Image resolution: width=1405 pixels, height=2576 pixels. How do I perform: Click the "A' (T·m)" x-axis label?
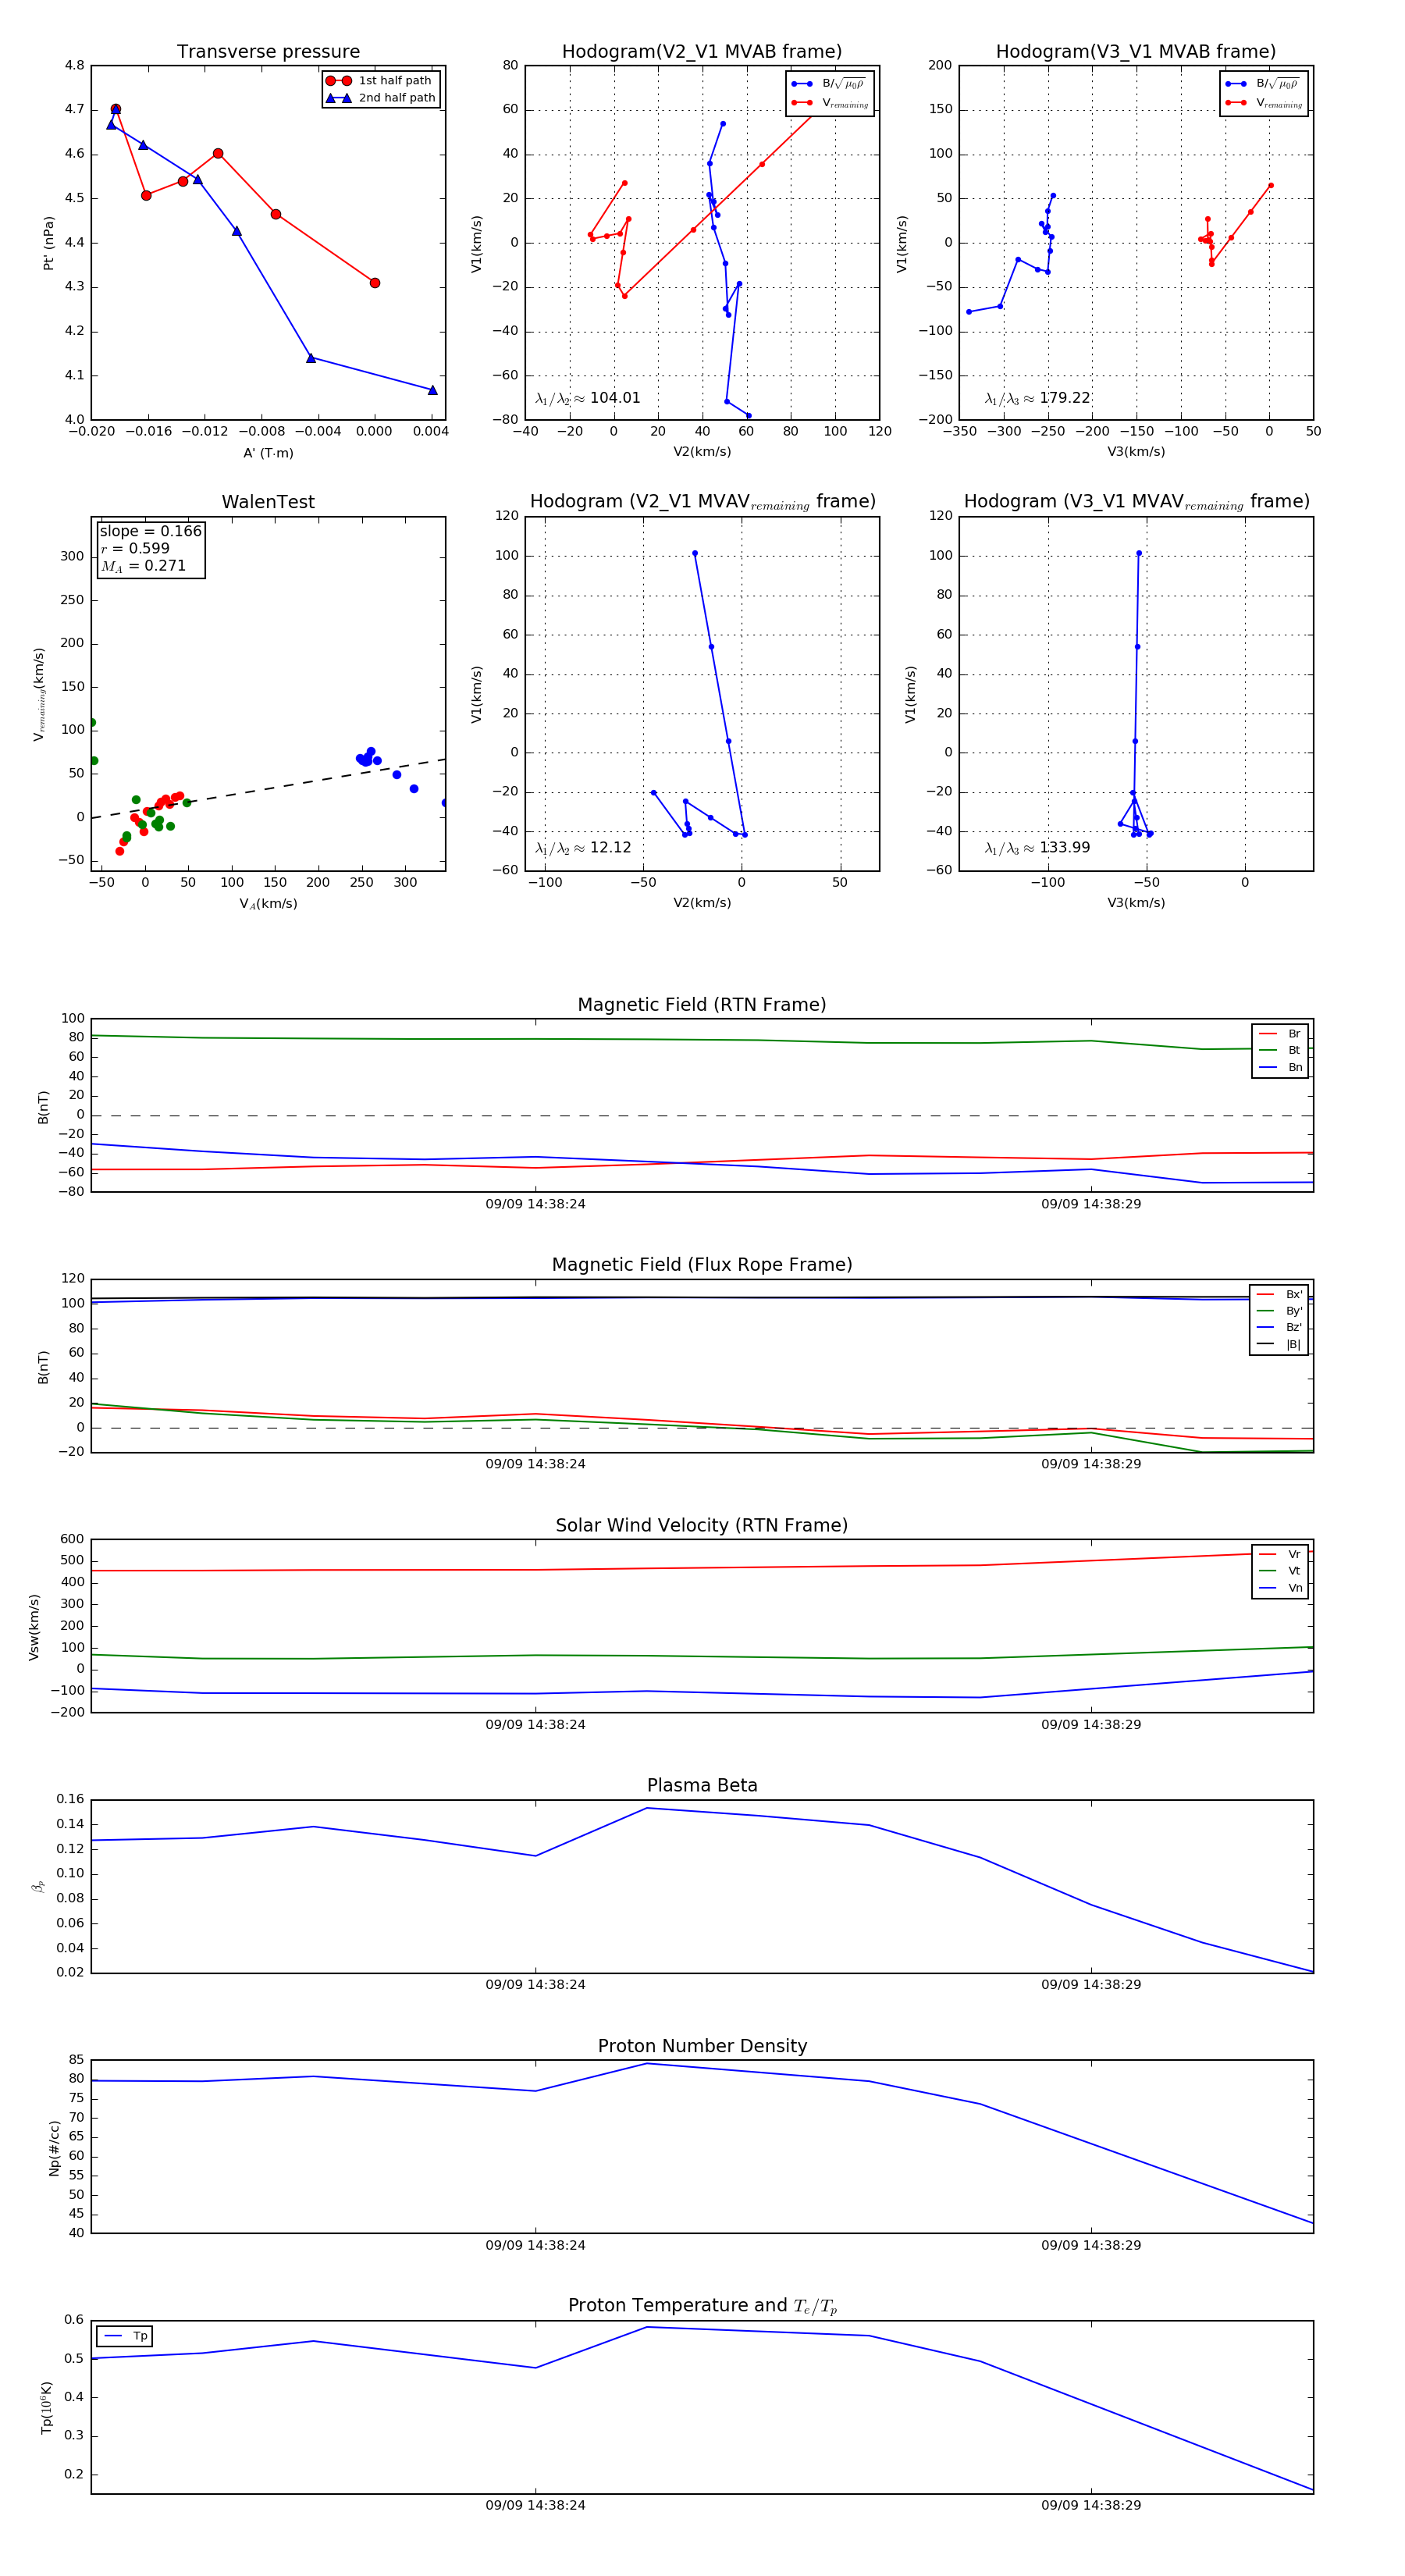point(268,453)
